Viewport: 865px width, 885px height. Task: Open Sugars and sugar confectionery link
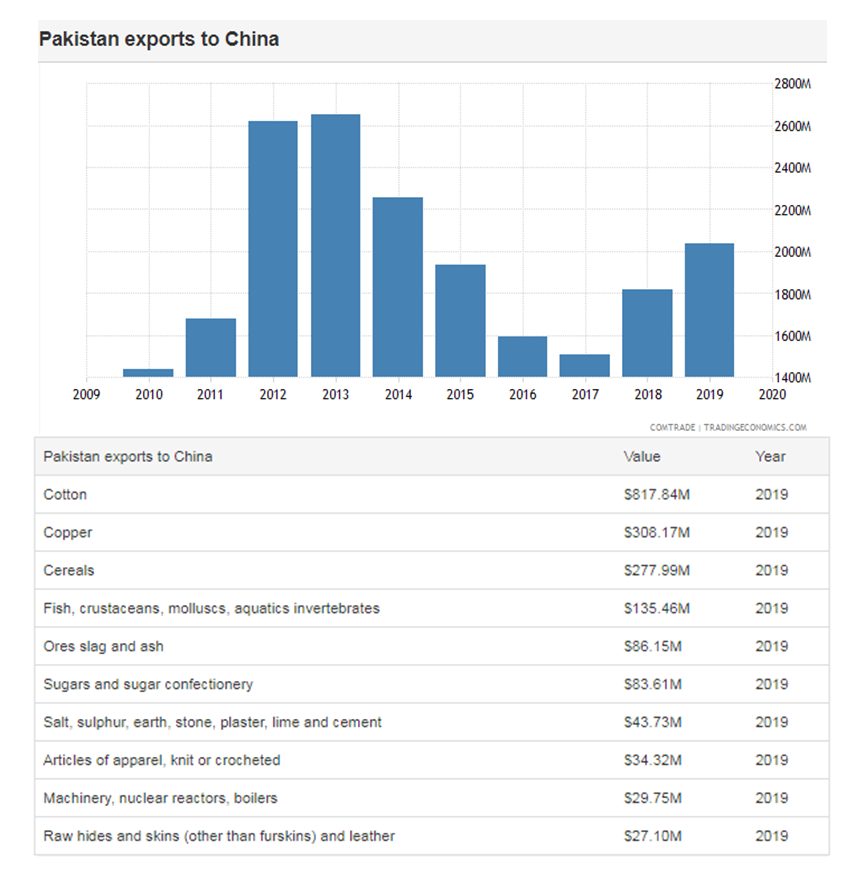tap(148, 684)
